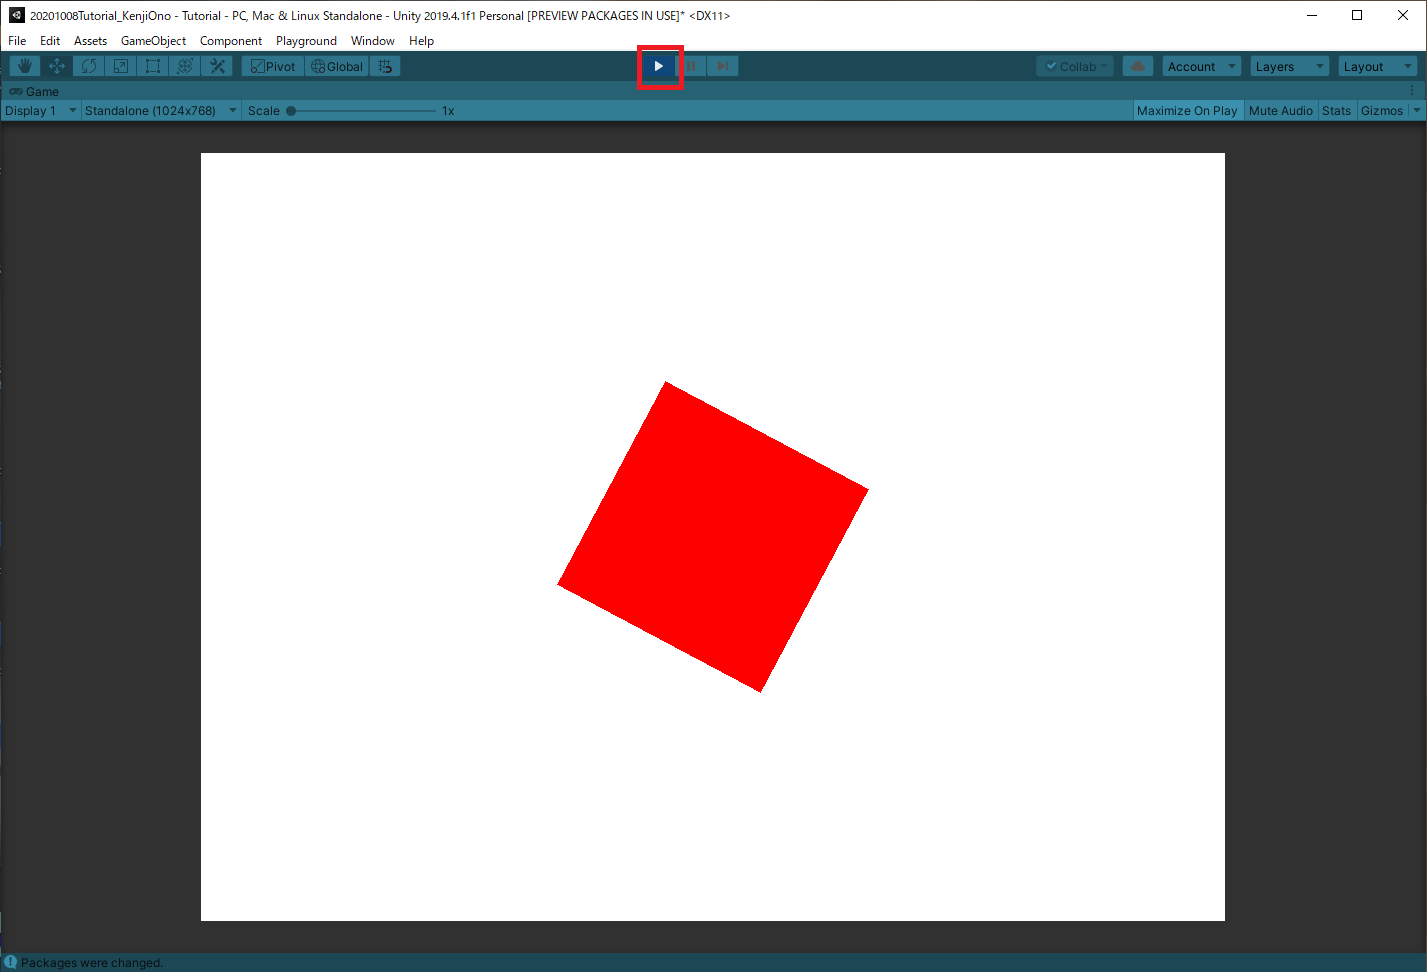Open the Standalone (1024x768) resolution dropdown

coord(161,111)
